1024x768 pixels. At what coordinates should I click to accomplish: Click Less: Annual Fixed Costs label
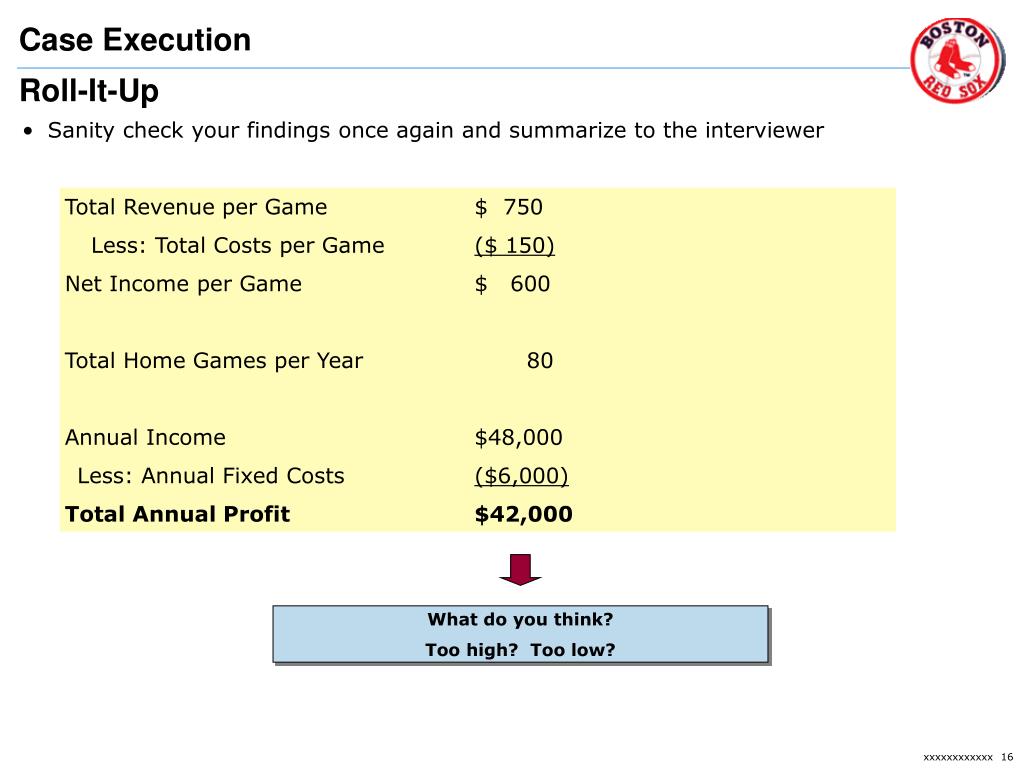point(211,475)
